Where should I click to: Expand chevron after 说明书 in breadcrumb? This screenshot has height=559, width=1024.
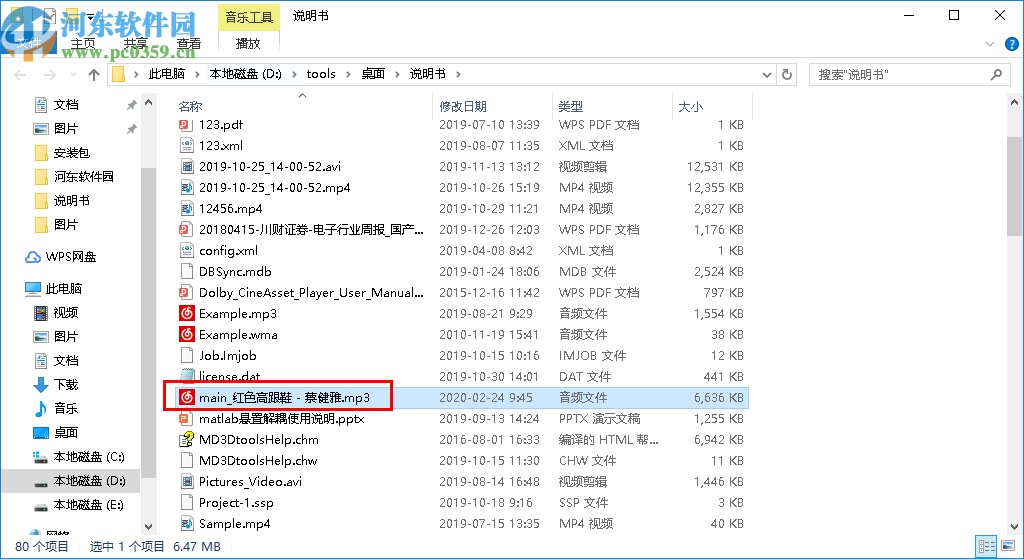(458, 74)
